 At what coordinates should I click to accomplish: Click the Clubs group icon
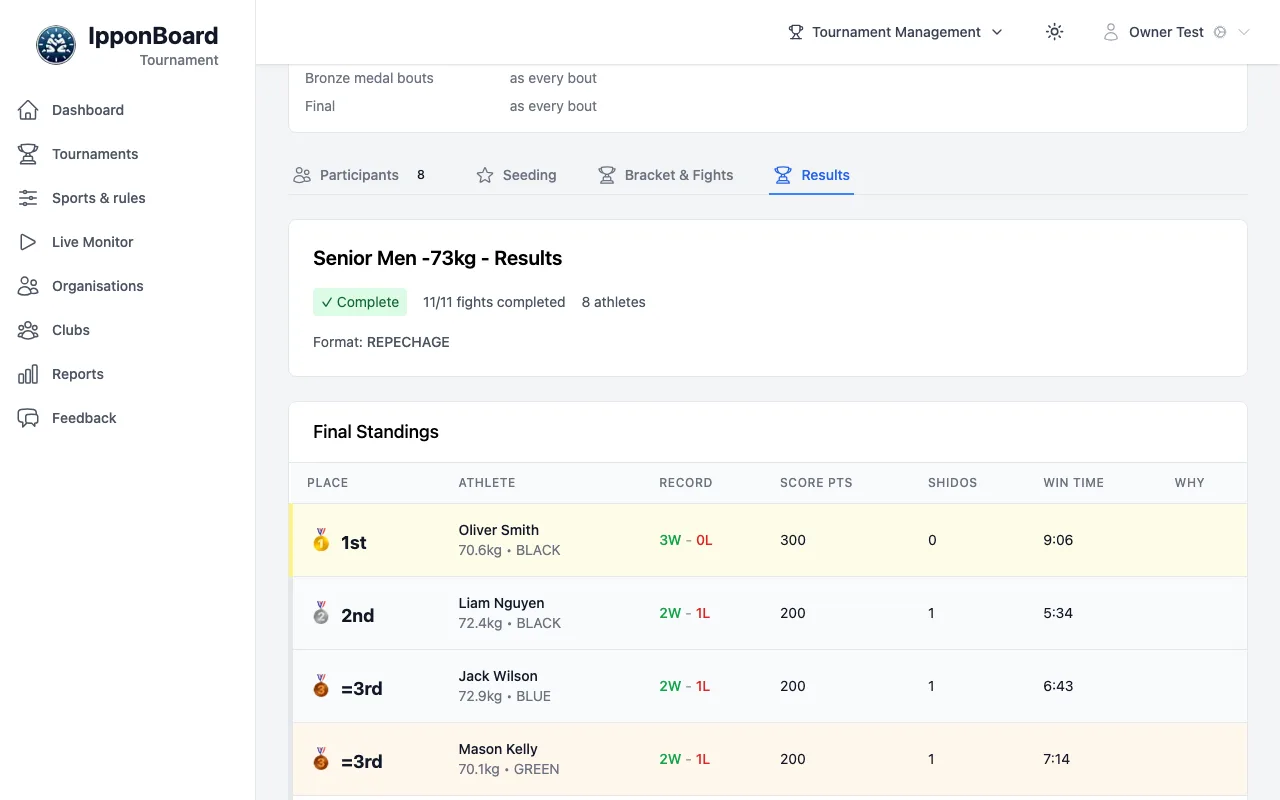click(x=28, y=330)
